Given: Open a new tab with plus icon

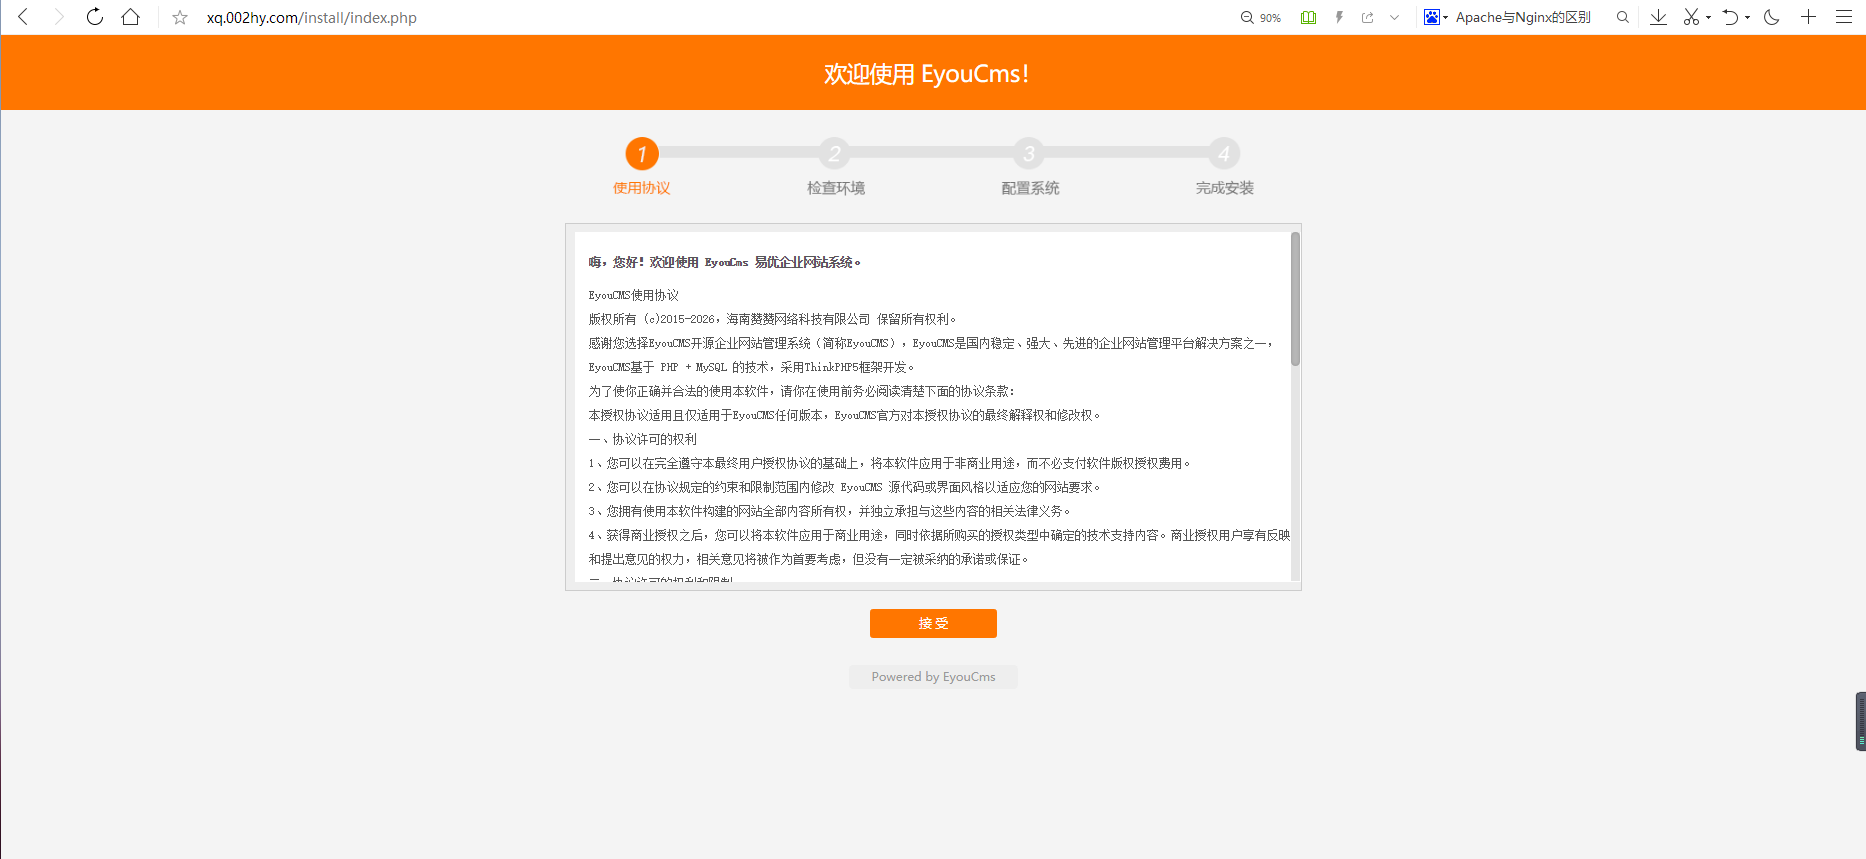Looking at the screenshot, I should [1808, 17].
